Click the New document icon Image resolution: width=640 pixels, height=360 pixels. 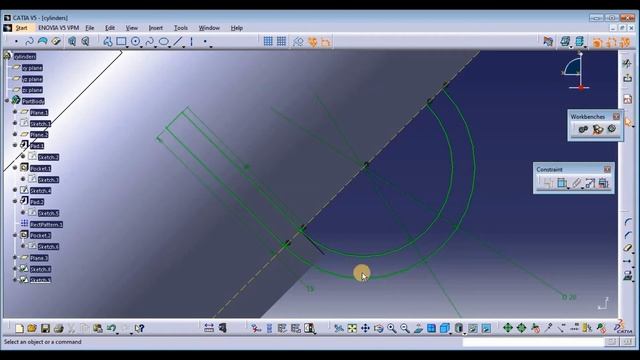point(19,328)
